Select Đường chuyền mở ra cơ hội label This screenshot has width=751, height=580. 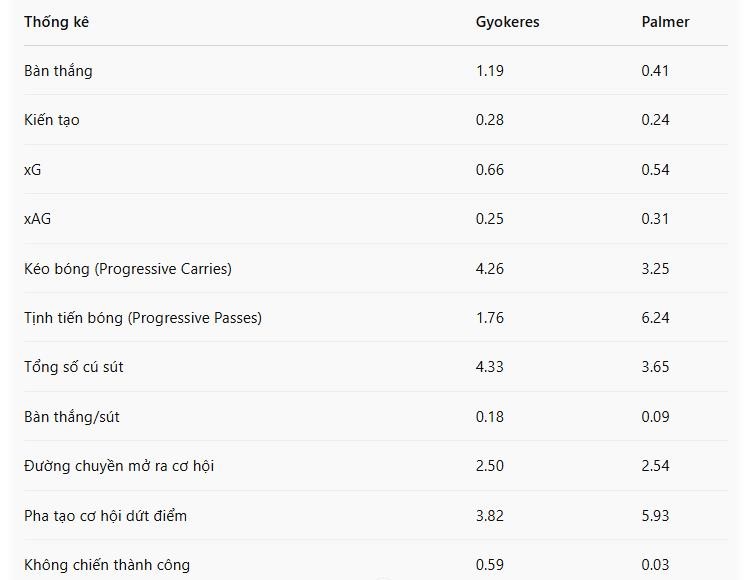pos(119,466)
